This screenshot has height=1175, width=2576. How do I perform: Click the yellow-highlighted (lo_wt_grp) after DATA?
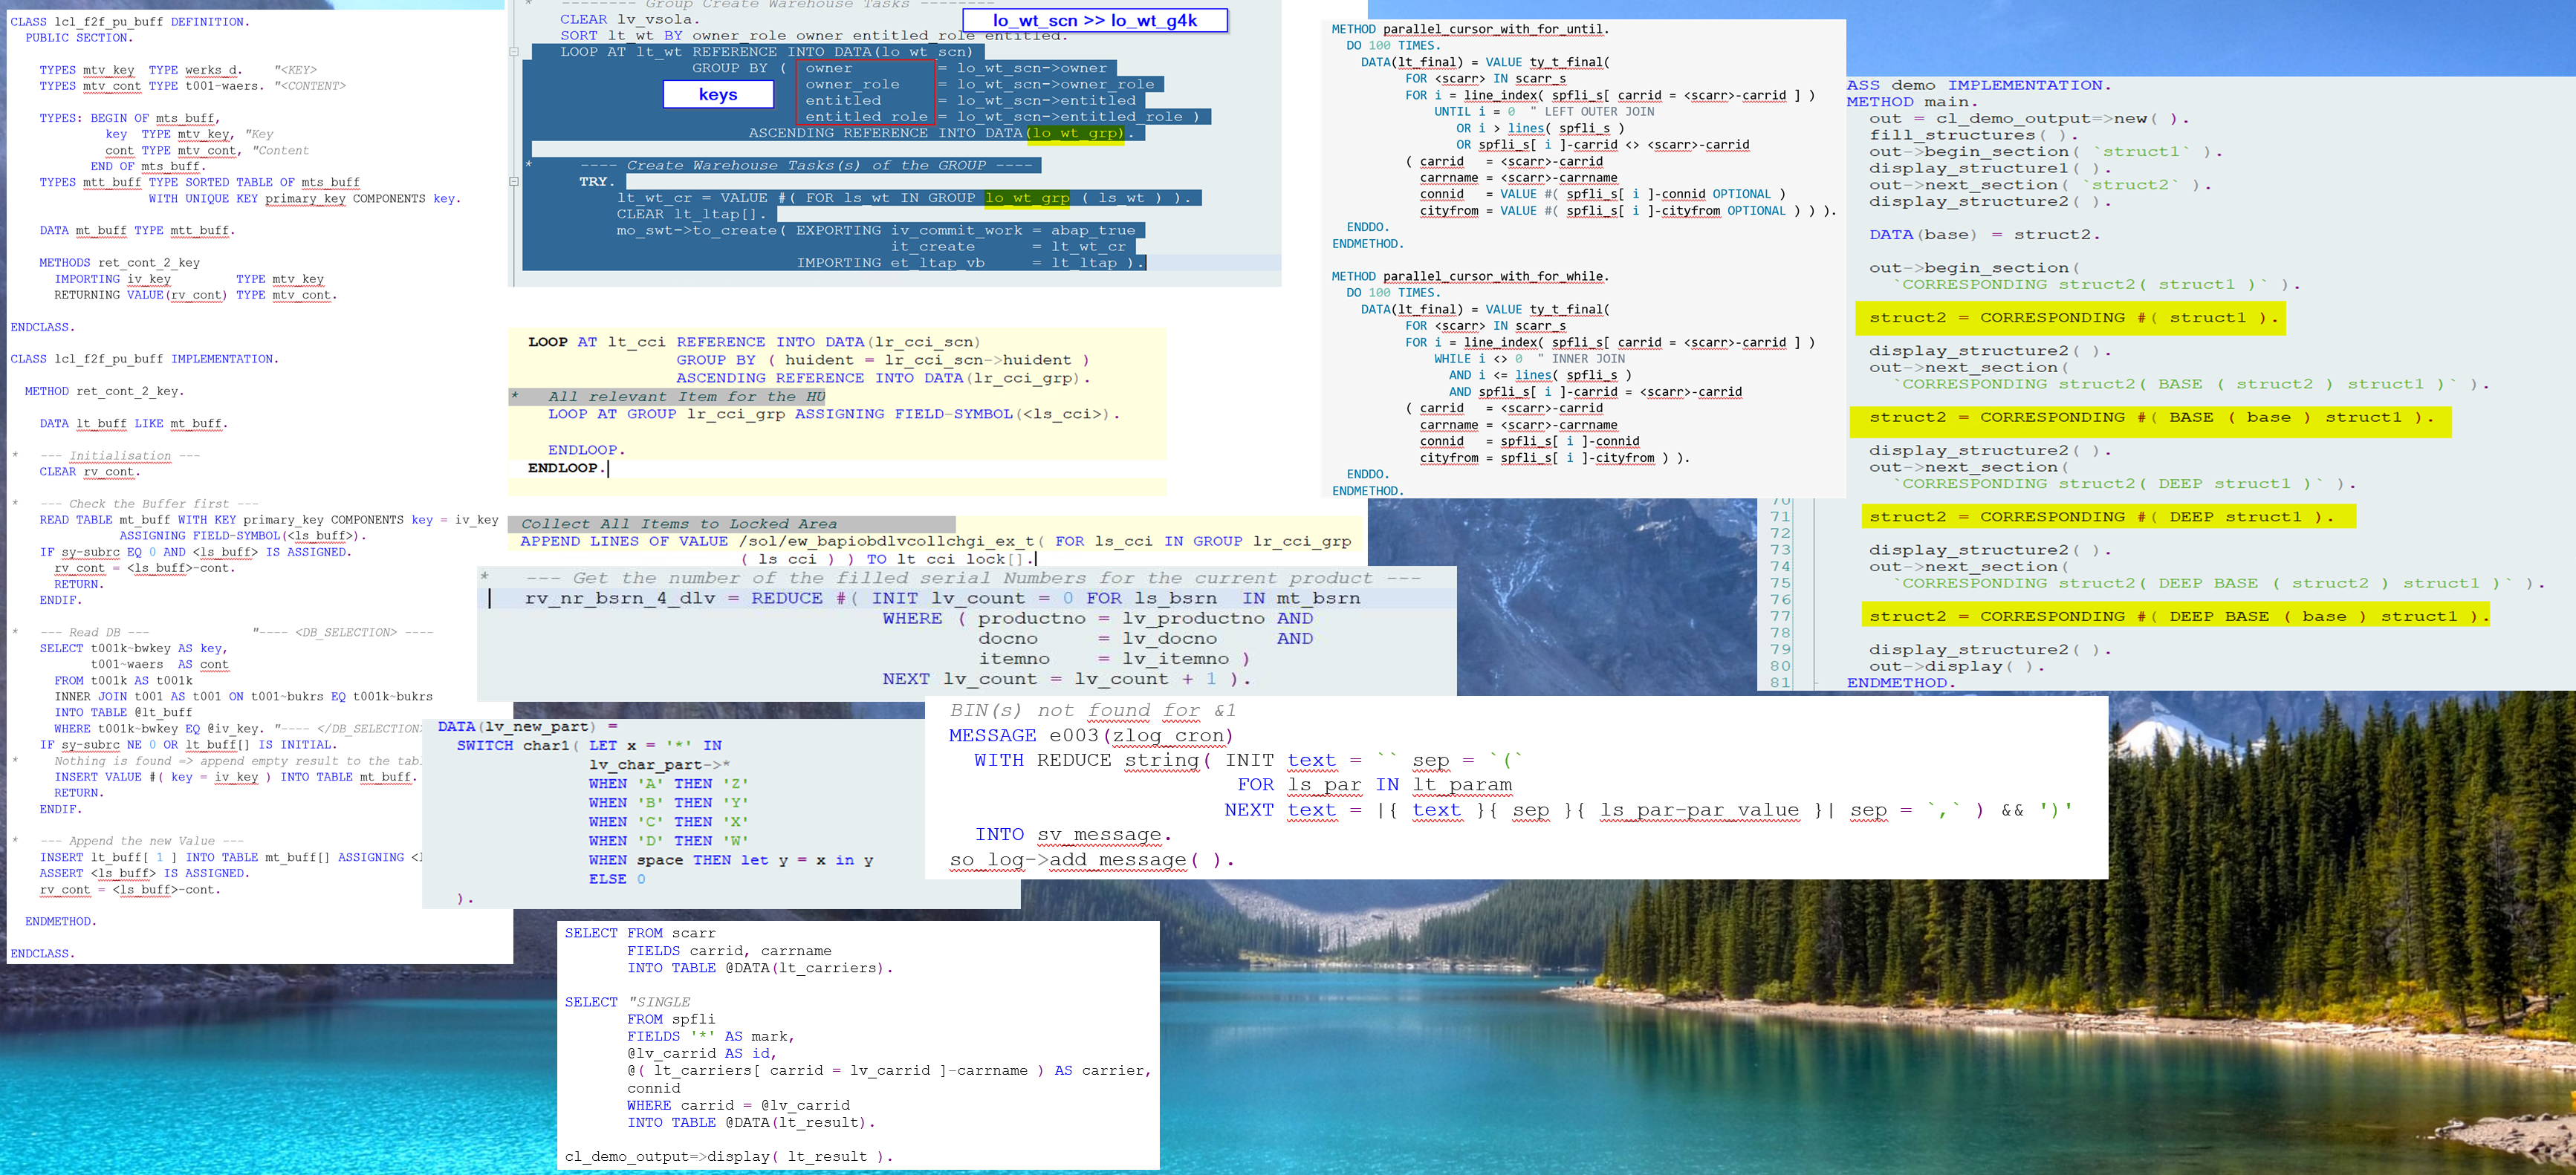(x=1076, y=133)
